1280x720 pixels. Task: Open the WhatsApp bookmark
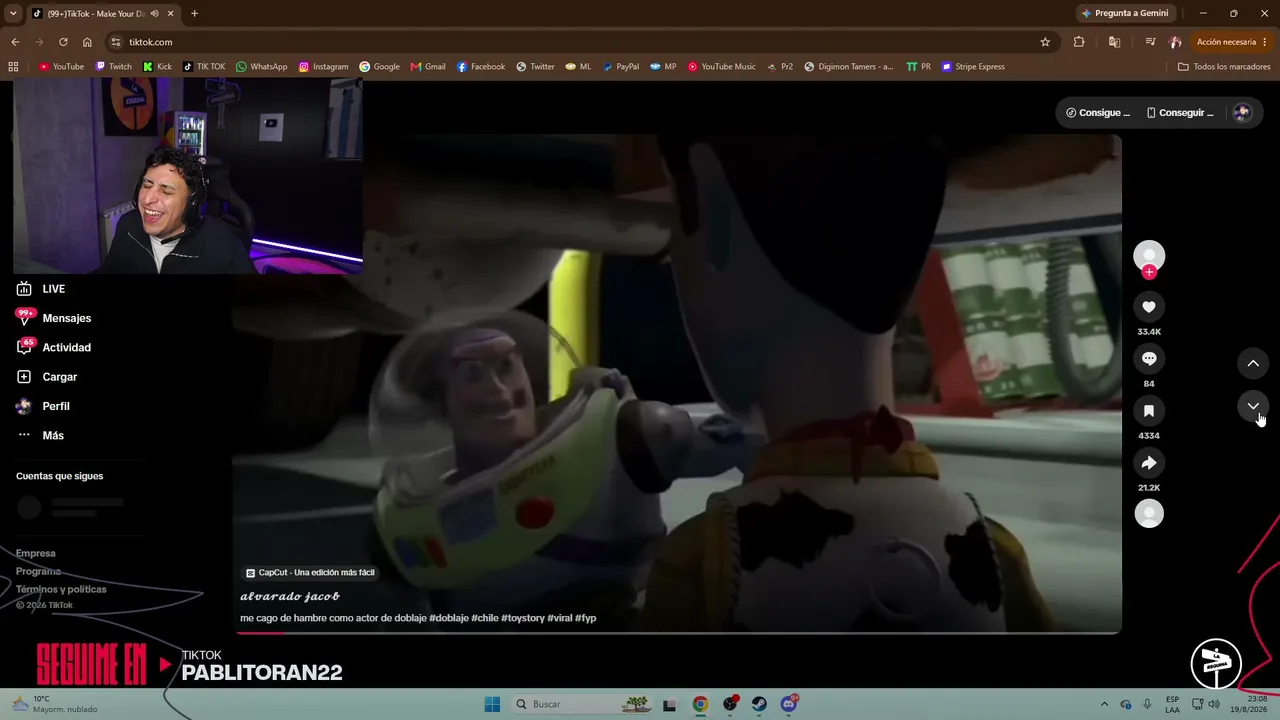point(261,67)
